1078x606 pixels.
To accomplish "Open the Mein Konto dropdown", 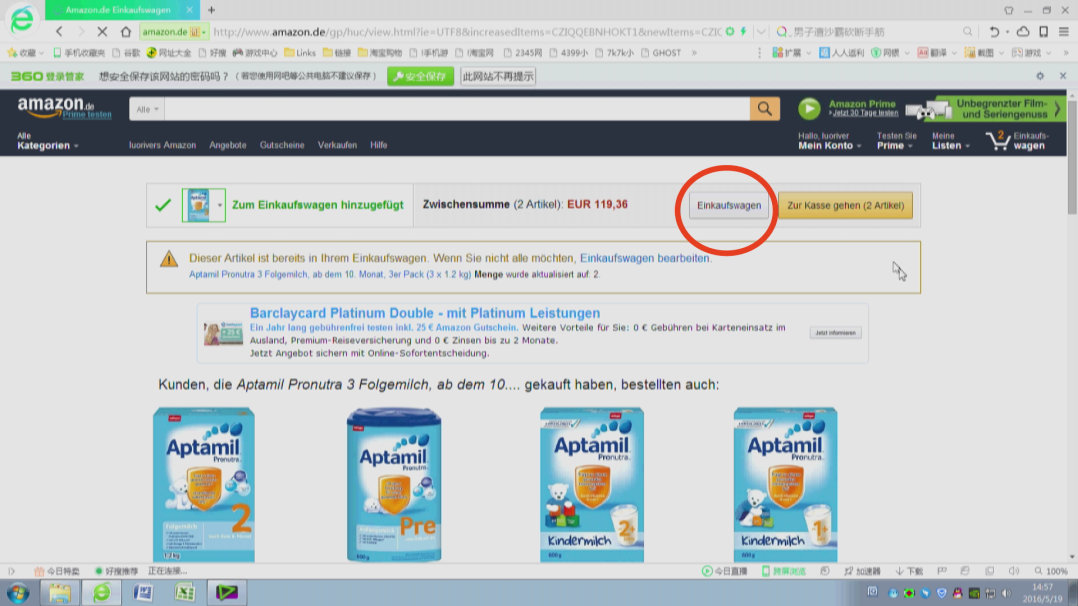I will [x=830, y=141].
